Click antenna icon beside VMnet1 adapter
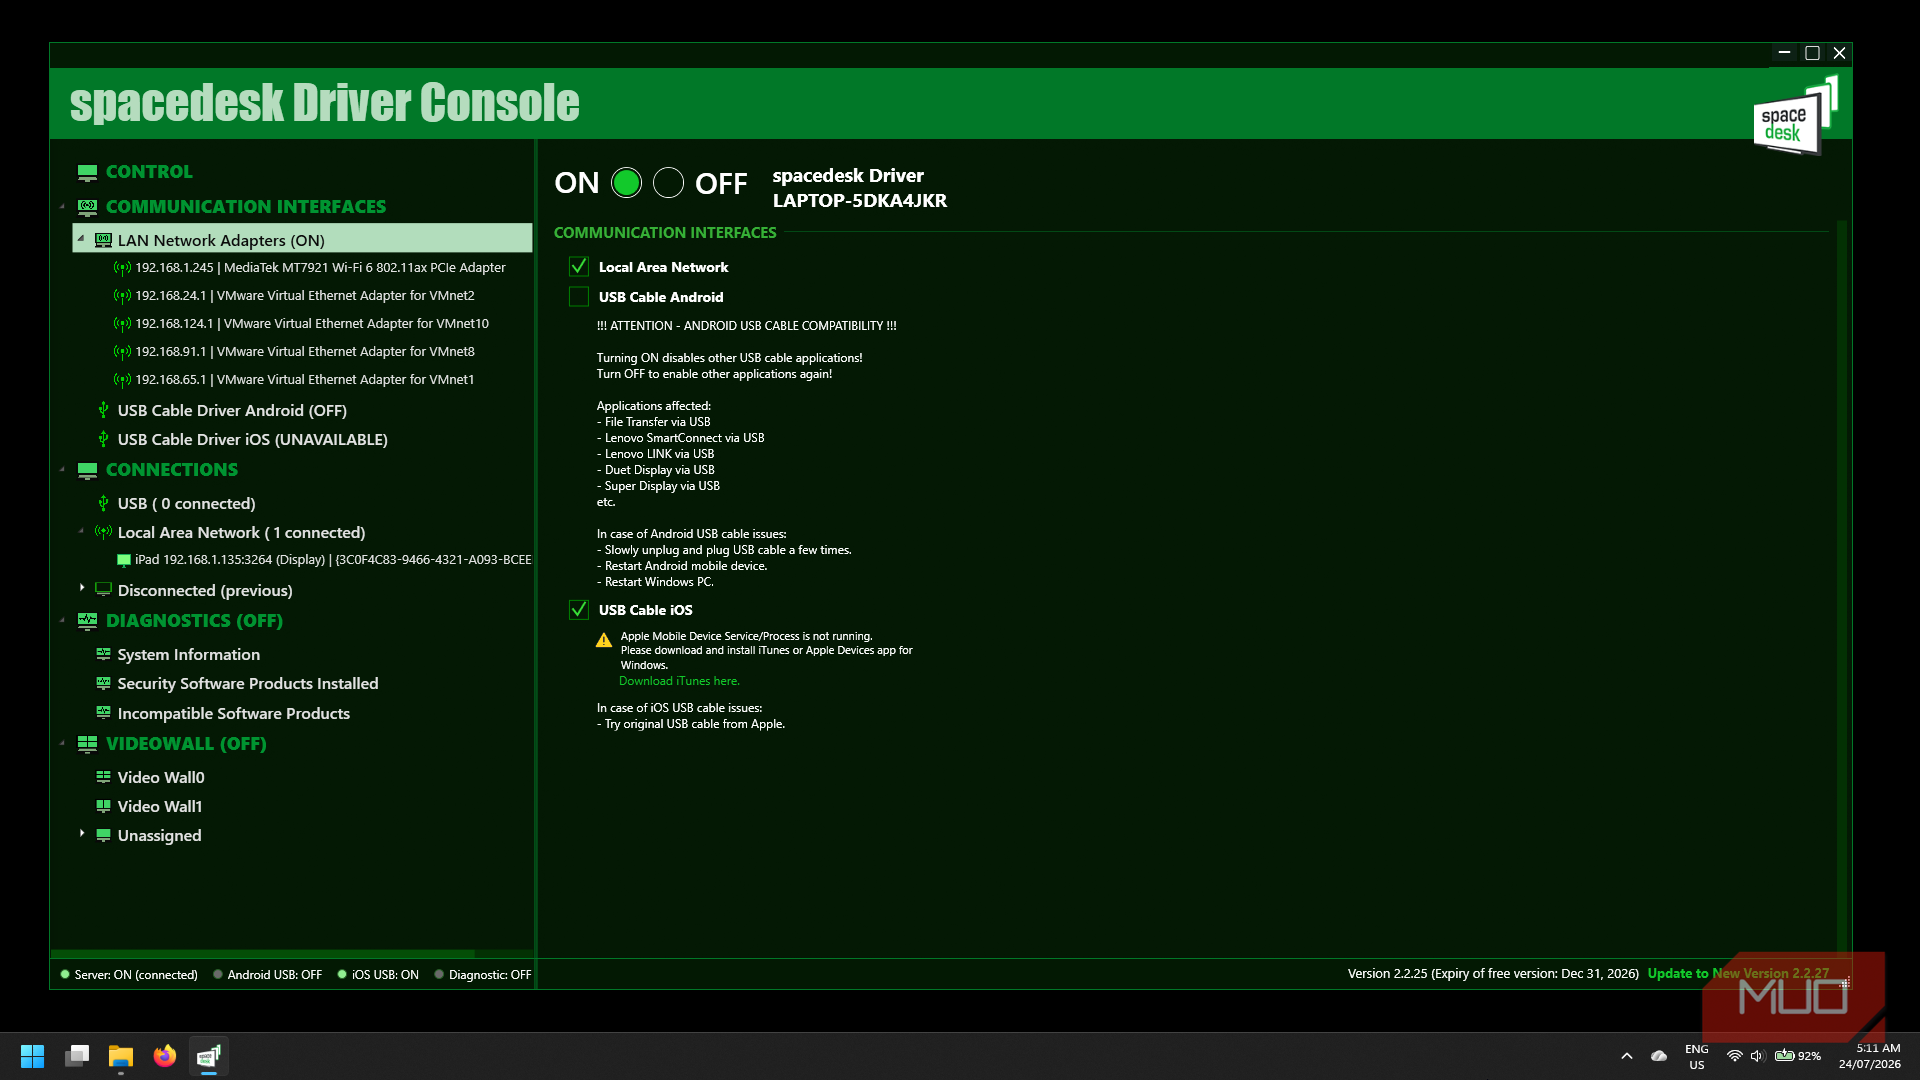The image size is (1920, 1080). [x=122, y=380]
